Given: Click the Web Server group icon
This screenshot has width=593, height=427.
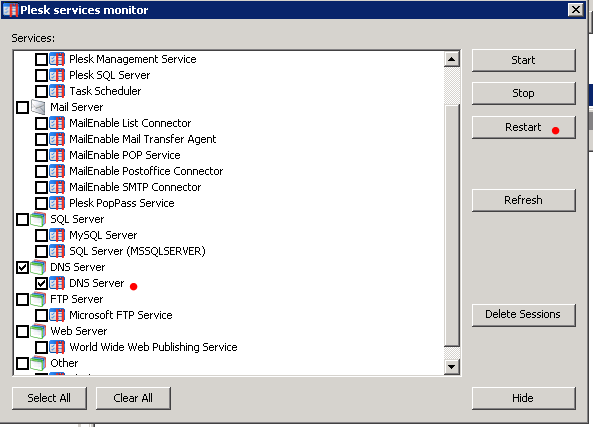Looking at the screenshot, I should 38,331.
